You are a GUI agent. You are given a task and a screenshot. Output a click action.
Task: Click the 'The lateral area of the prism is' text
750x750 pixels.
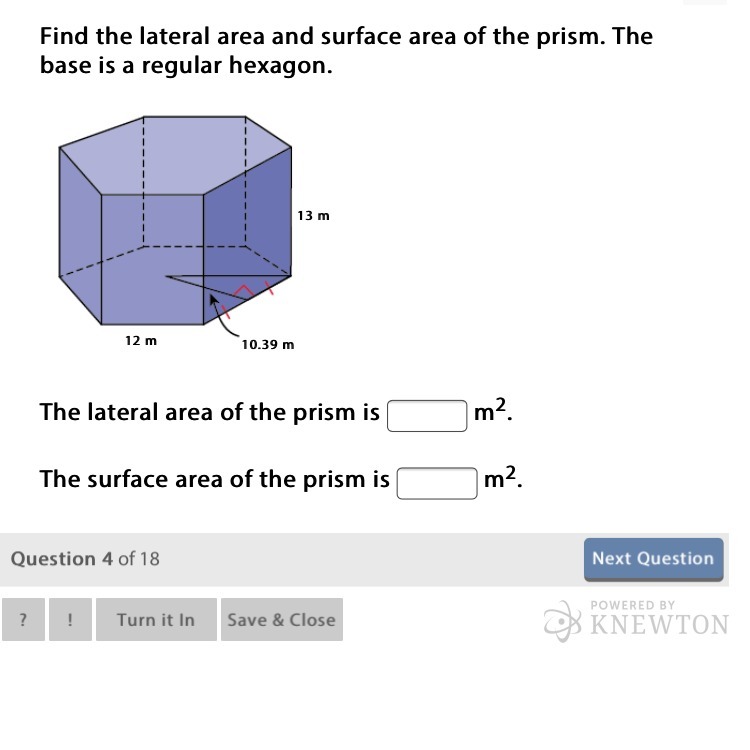[x=210, y=412]
